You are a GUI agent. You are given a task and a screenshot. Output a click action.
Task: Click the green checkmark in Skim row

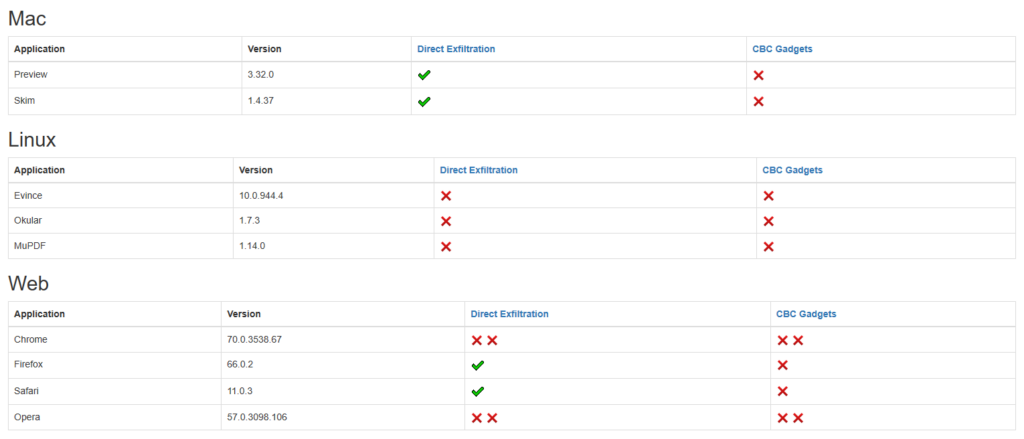424,101
